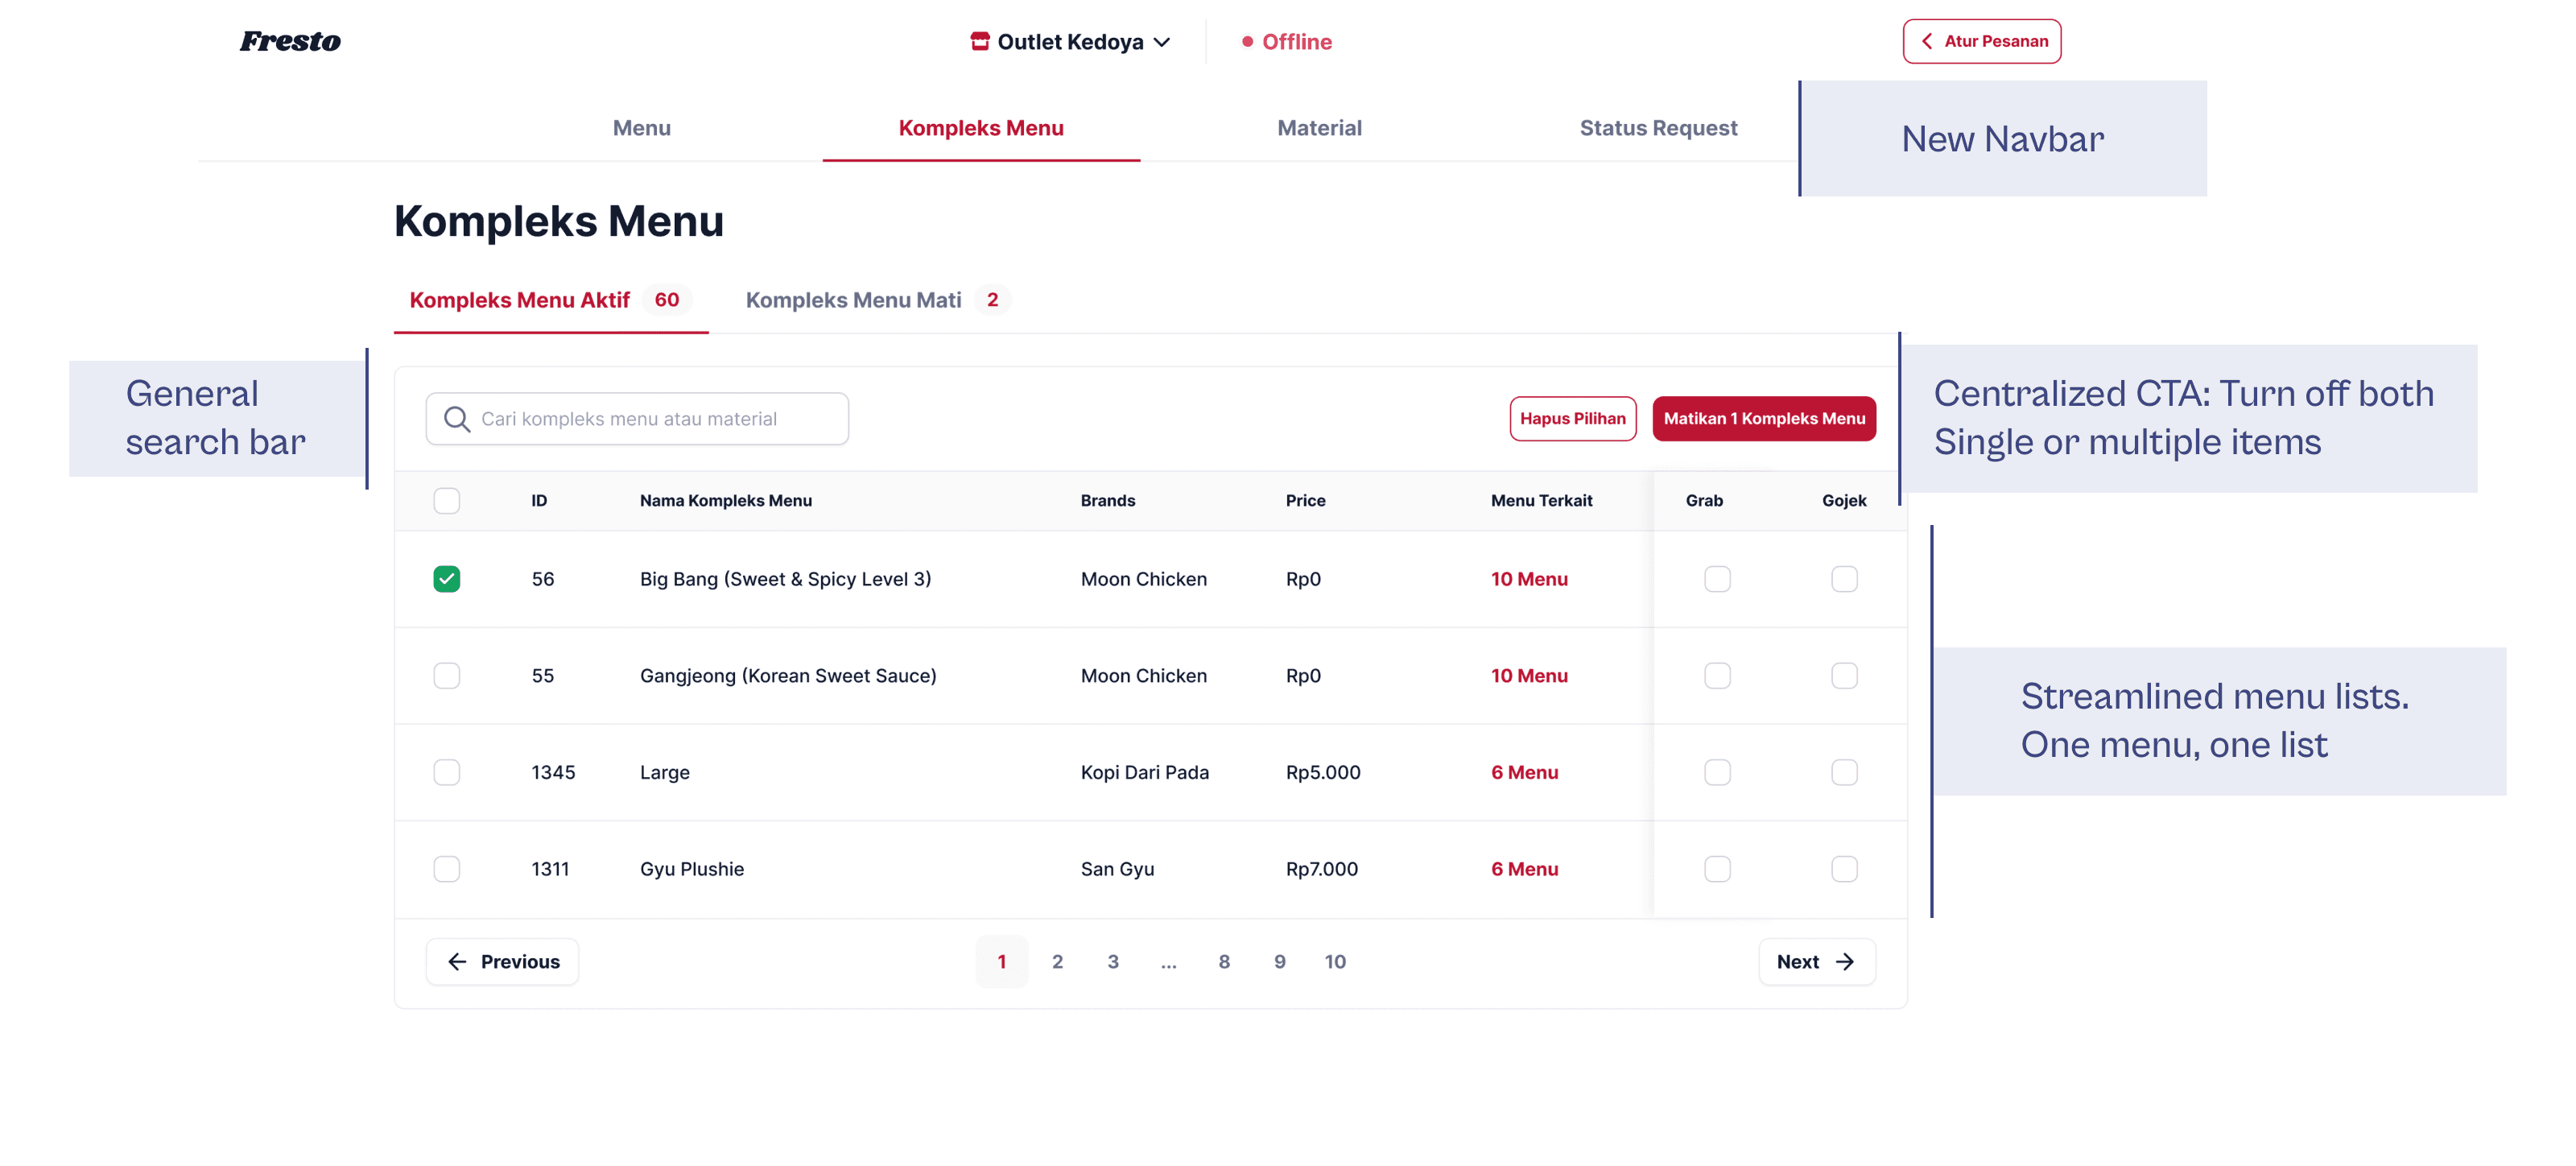Enable Grab checkbox for Gangjeong row
Viewport: 2576px width, 1166px height.
(1717, 676)
